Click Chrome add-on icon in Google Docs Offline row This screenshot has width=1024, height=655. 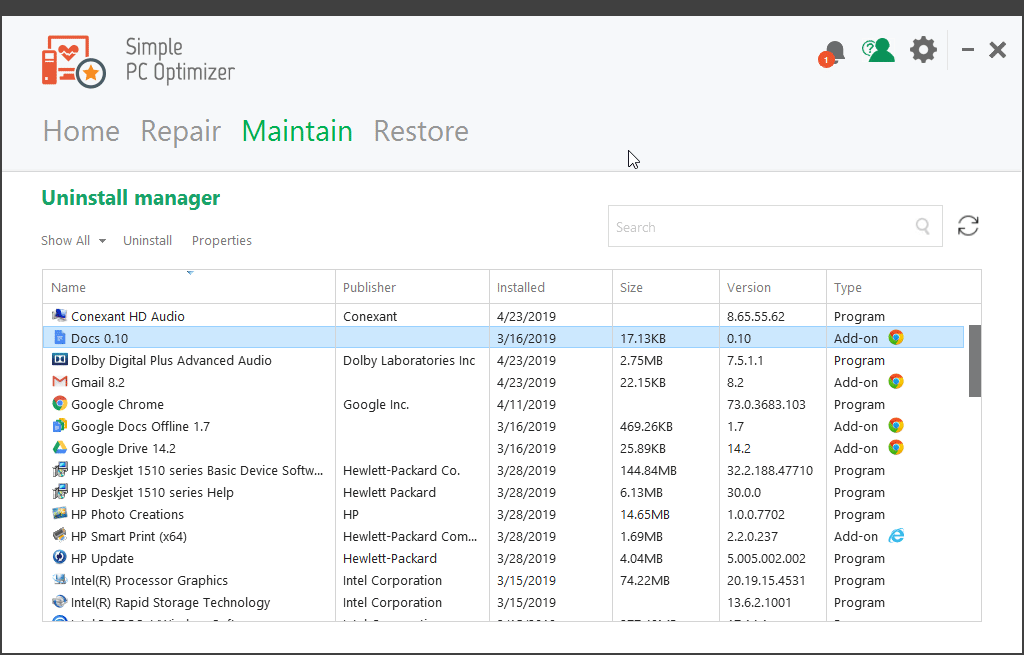896,426
